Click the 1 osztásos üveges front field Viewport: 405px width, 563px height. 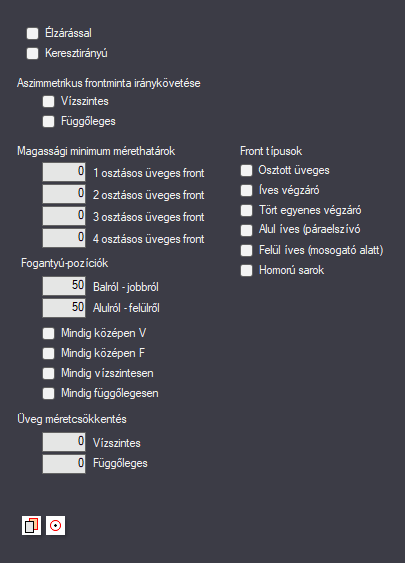64,172
